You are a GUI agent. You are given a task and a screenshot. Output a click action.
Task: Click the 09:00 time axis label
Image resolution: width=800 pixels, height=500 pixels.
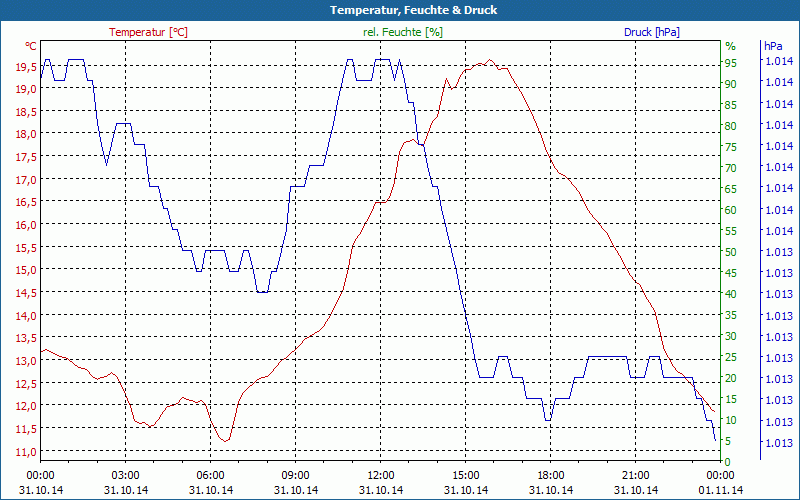pos(295,476)
